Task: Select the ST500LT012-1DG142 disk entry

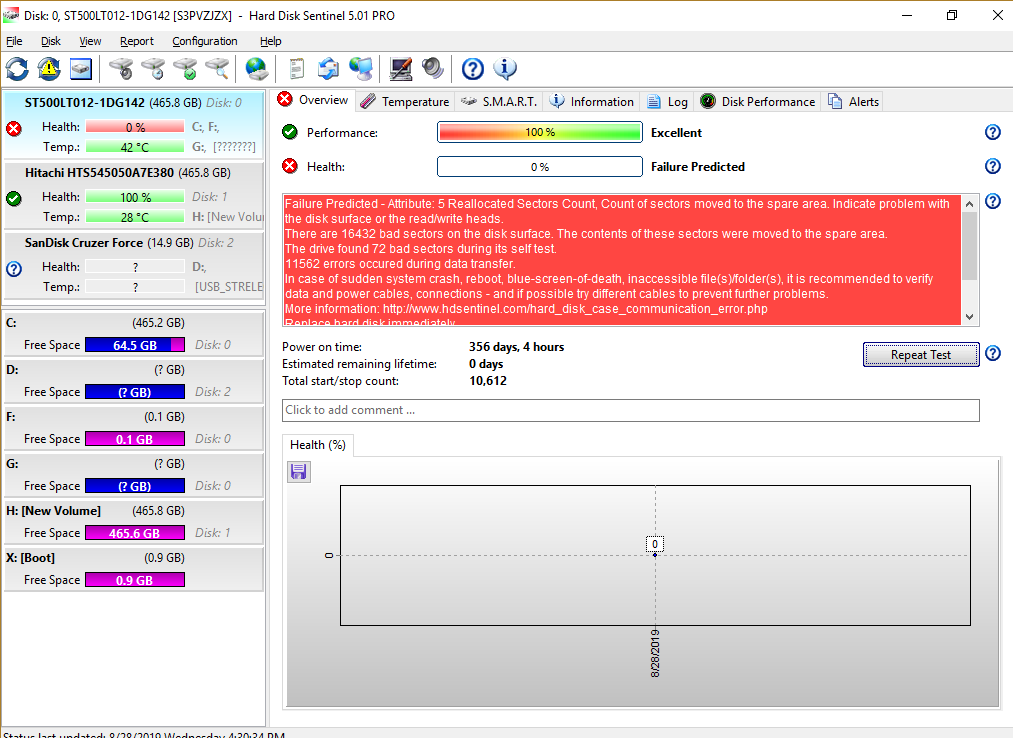Action: (133, 125)
